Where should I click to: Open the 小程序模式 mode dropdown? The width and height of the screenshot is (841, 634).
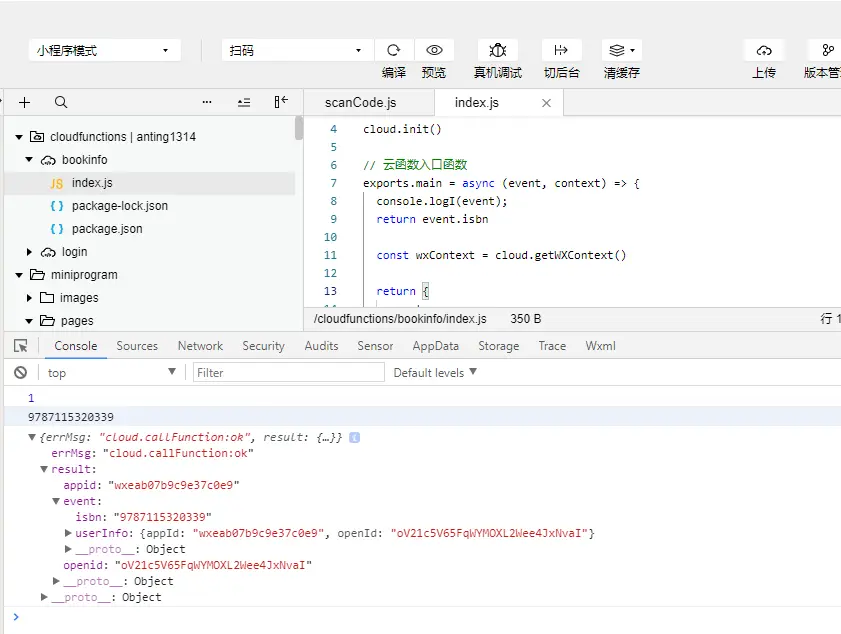(x=105, y=50)
